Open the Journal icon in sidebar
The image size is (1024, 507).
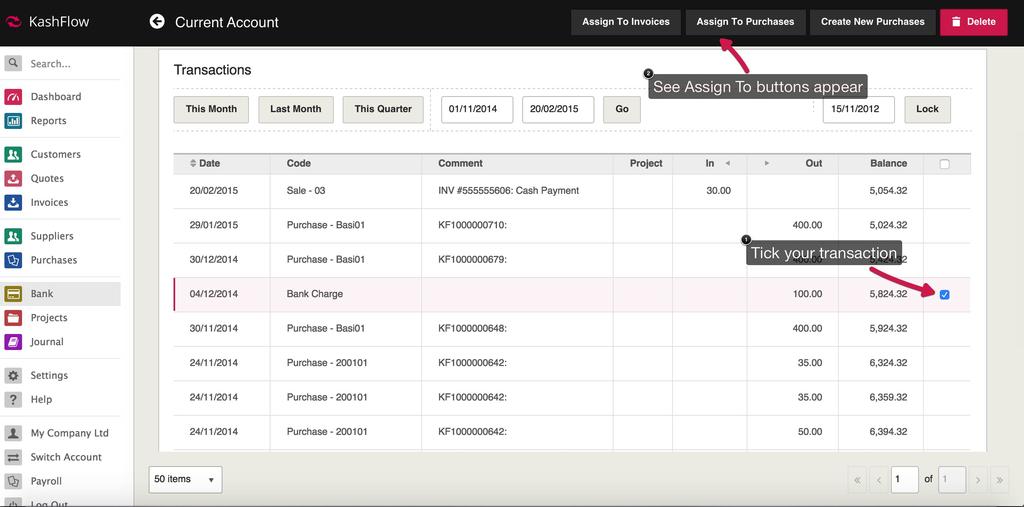click(13, 342)
